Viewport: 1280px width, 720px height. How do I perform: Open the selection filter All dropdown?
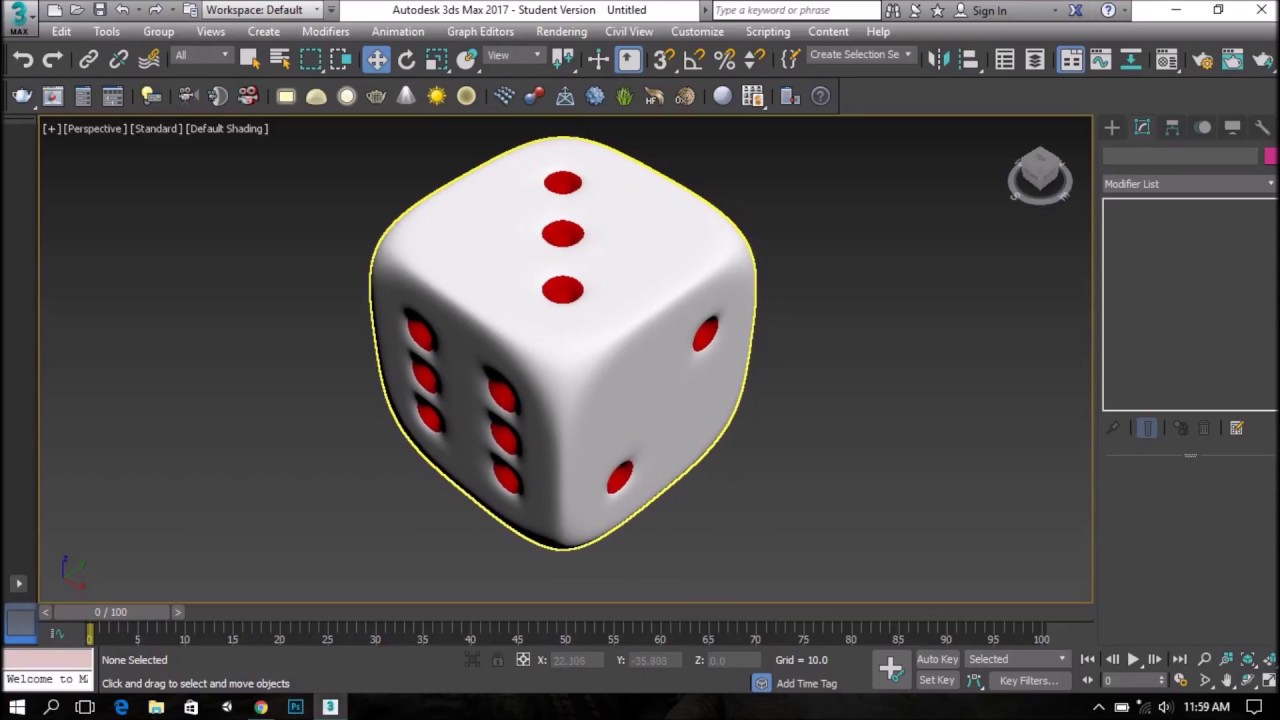202,55
